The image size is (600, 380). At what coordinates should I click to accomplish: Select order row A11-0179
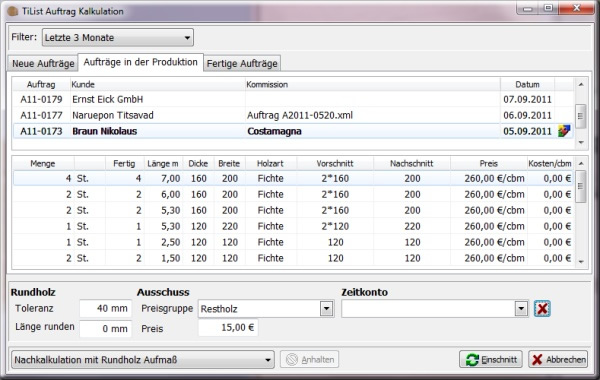(x=293, y=99)
